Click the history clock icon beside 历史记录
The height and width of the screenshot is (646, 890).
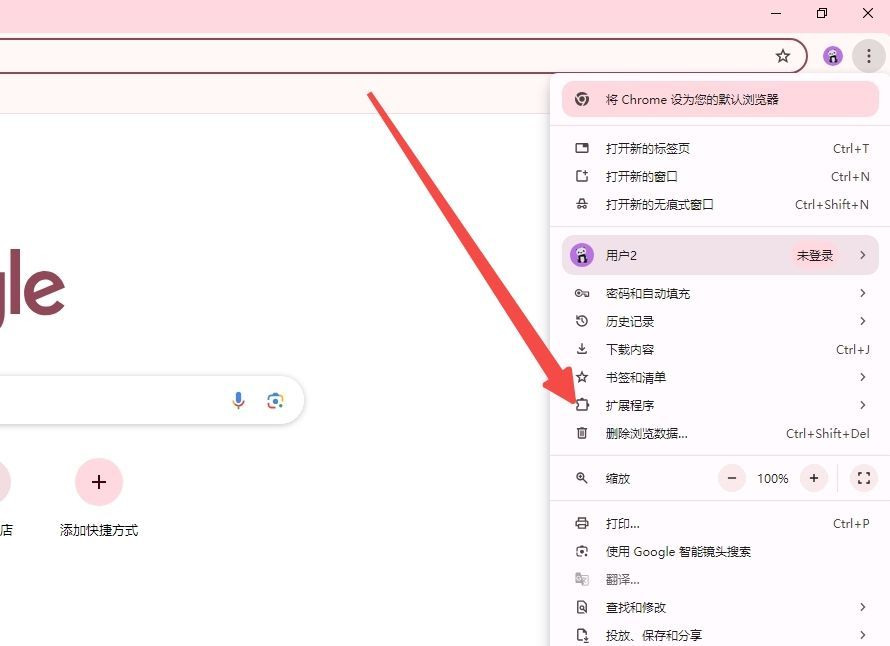[x=582, y=321]
